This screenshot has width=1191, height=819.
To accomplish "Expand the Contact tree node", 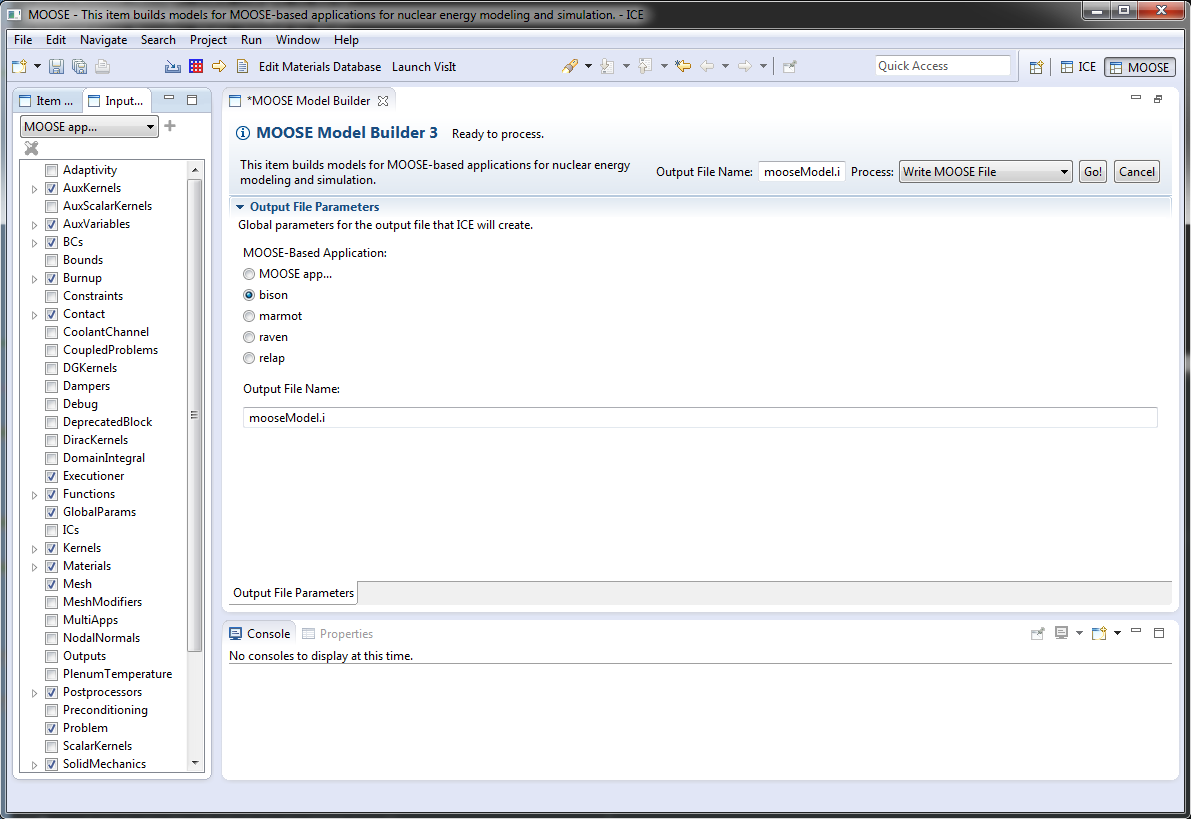I will 34,315.
